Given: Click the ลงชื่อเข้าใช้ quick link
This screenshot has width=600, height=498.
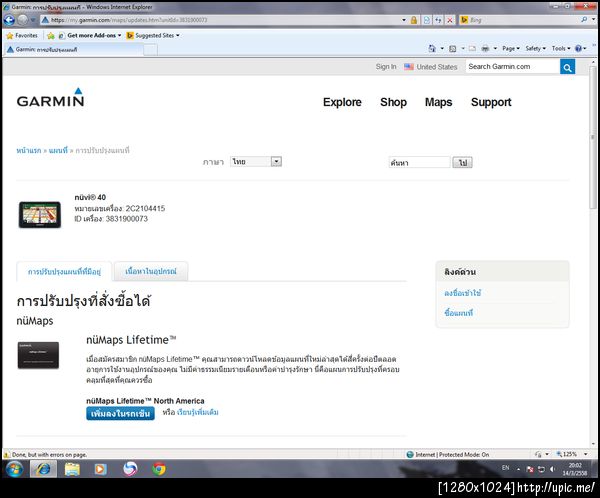Looking at the screenshot, I should tap(462, 293).
